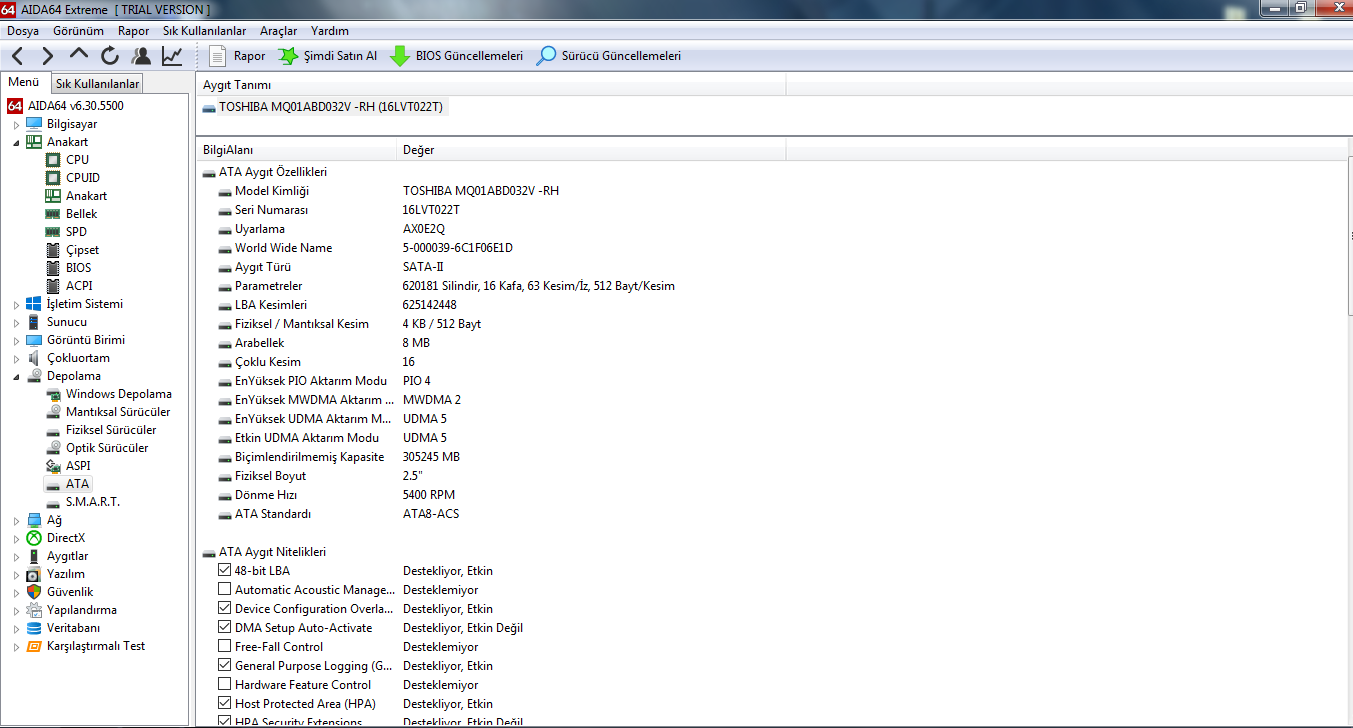Go forward with the right arrow toolbar icon
This screenshot has height=728, width=1353.
click(47, 56)
